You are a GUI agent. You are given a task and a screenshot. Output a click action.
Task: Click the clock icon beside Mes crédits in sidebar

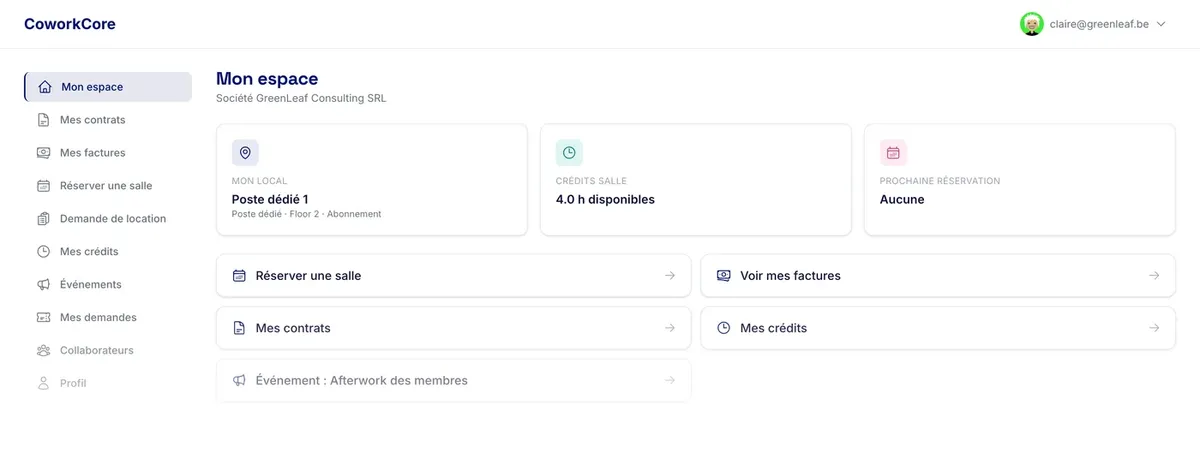click(43, 252)
